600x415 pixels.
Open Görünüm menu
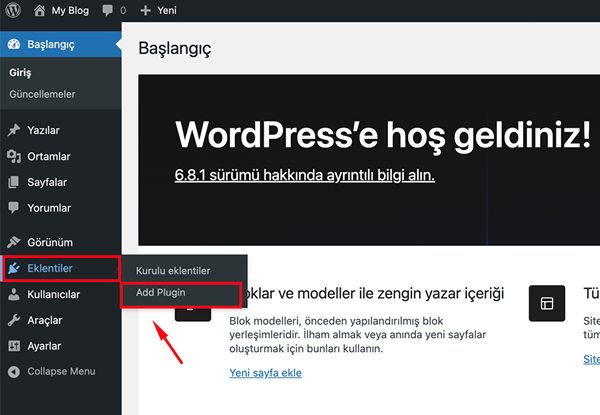tap(61, 242)
